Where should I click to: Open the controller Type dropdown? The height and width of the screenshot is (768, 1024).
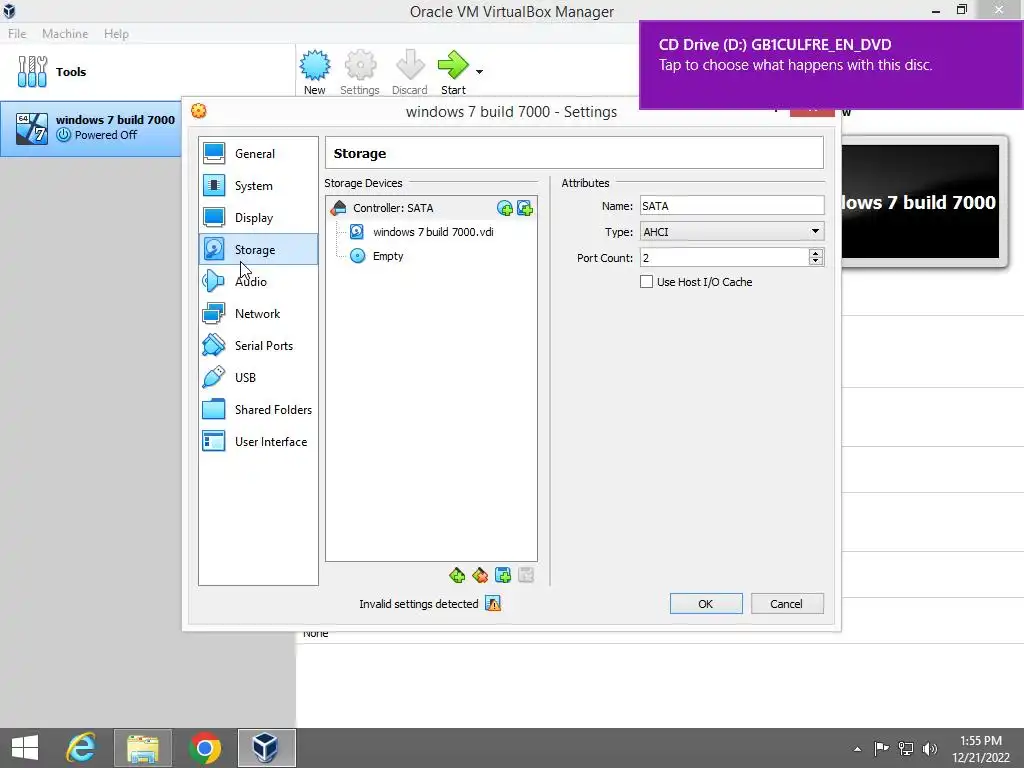(x=732, y=232)
